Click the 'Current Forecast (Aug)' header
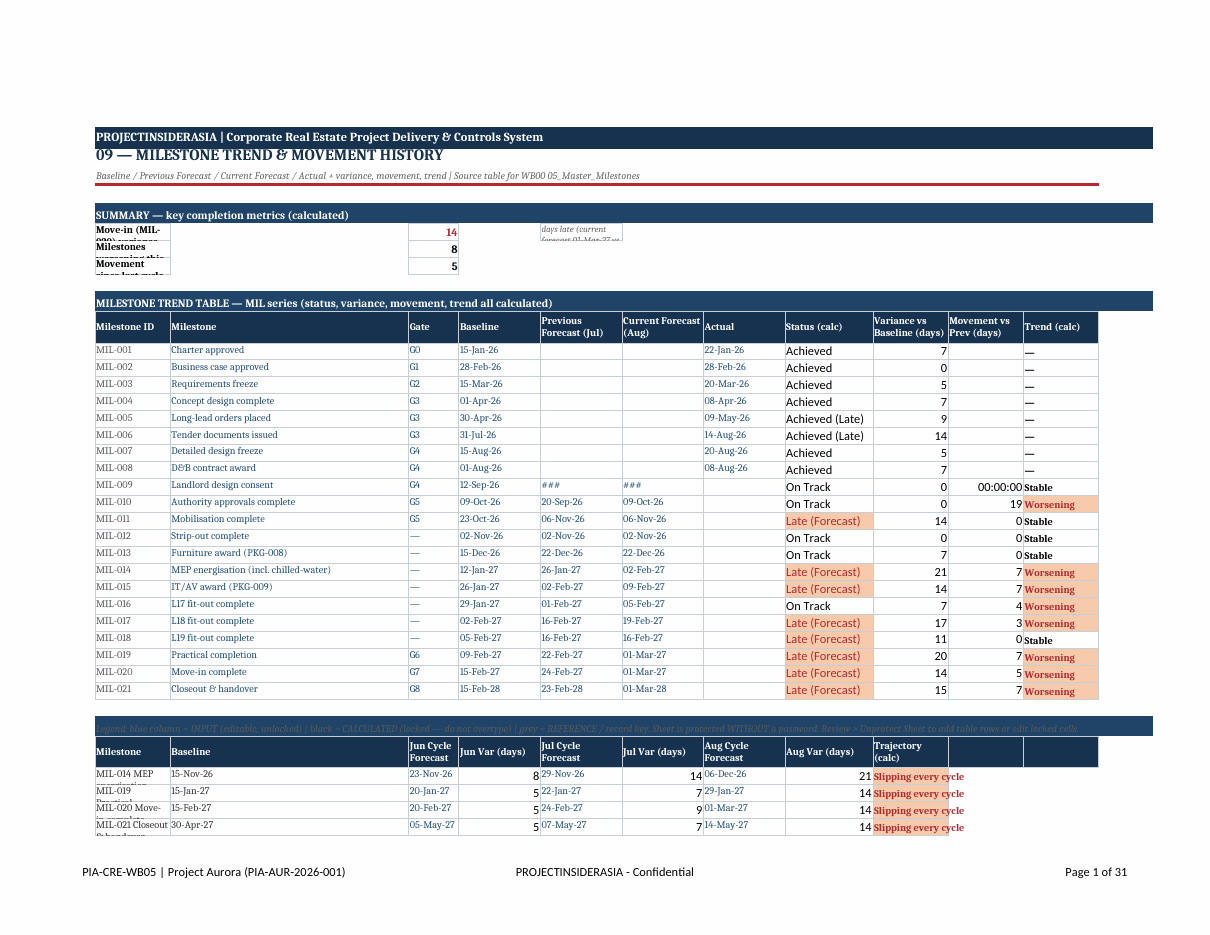 coord(662,327)
